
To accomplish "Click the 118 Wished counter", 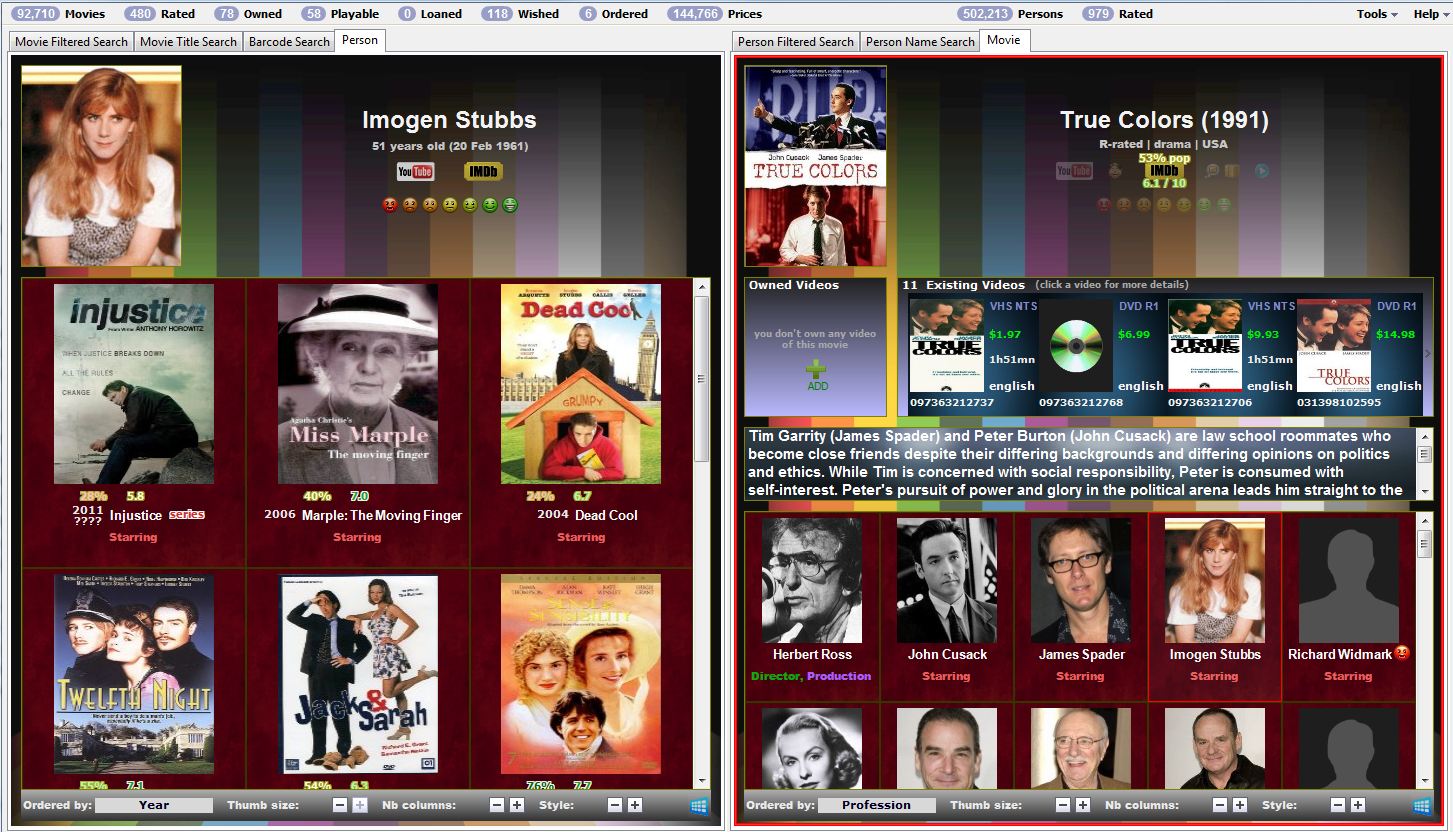I will click(520, 14).
